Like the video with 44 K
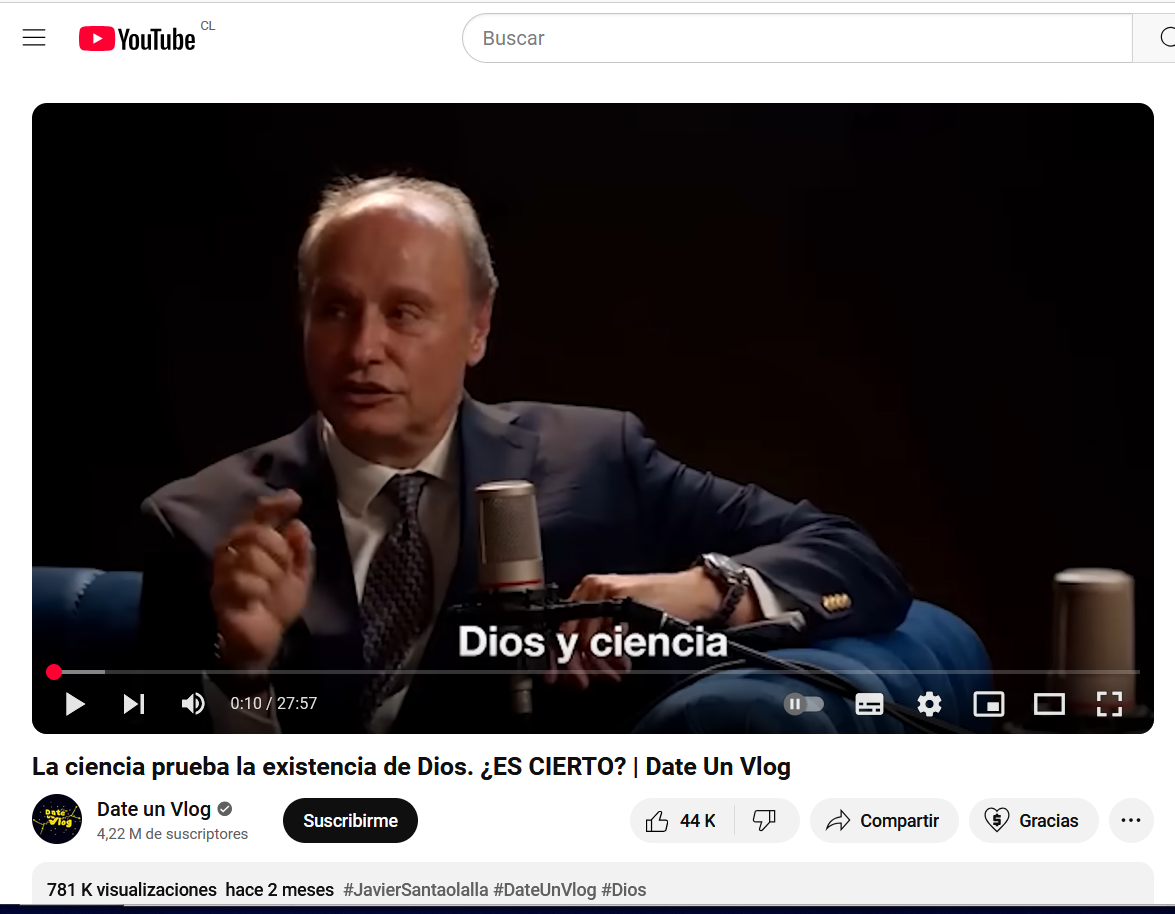 click(681, 821)
